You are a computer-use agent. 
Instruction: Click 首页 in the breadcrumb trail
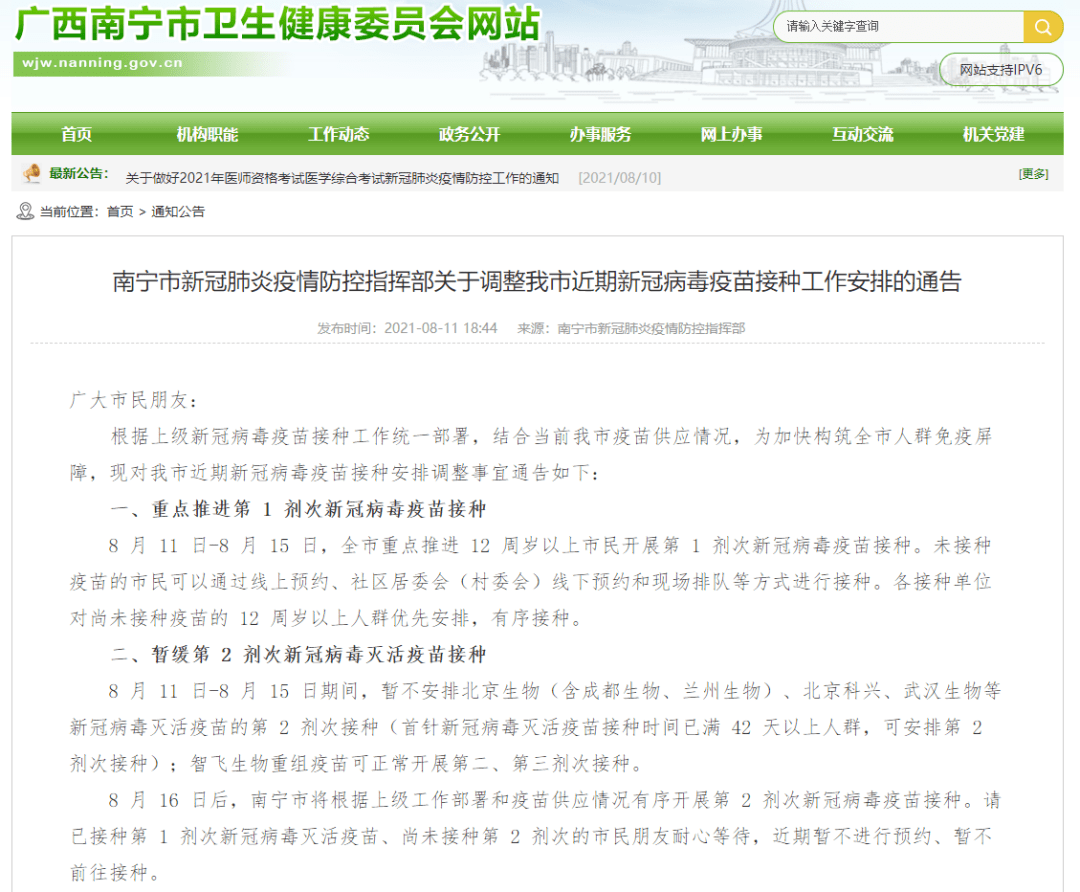(120, 212)
